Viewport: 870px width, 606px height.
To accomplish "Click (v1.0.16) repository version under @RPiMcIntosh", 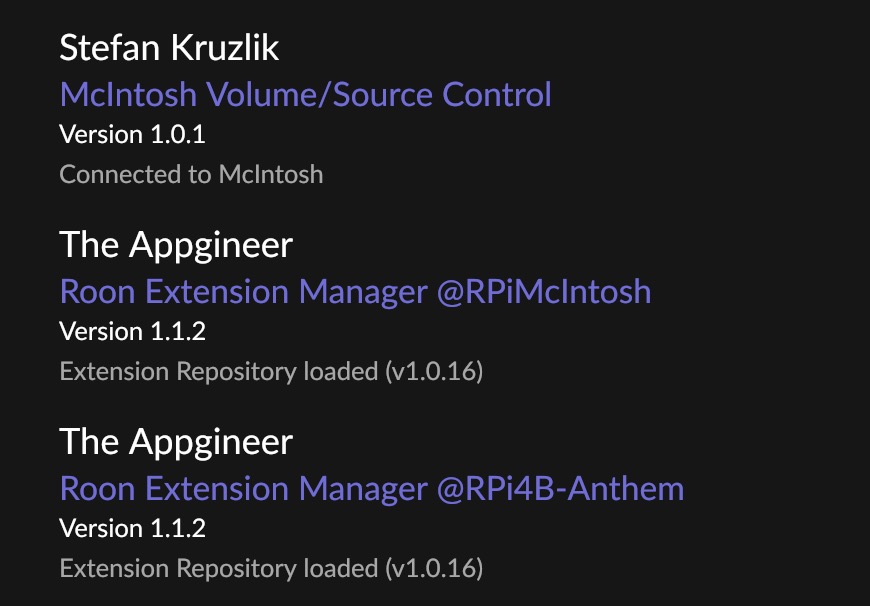I will 434,371.
